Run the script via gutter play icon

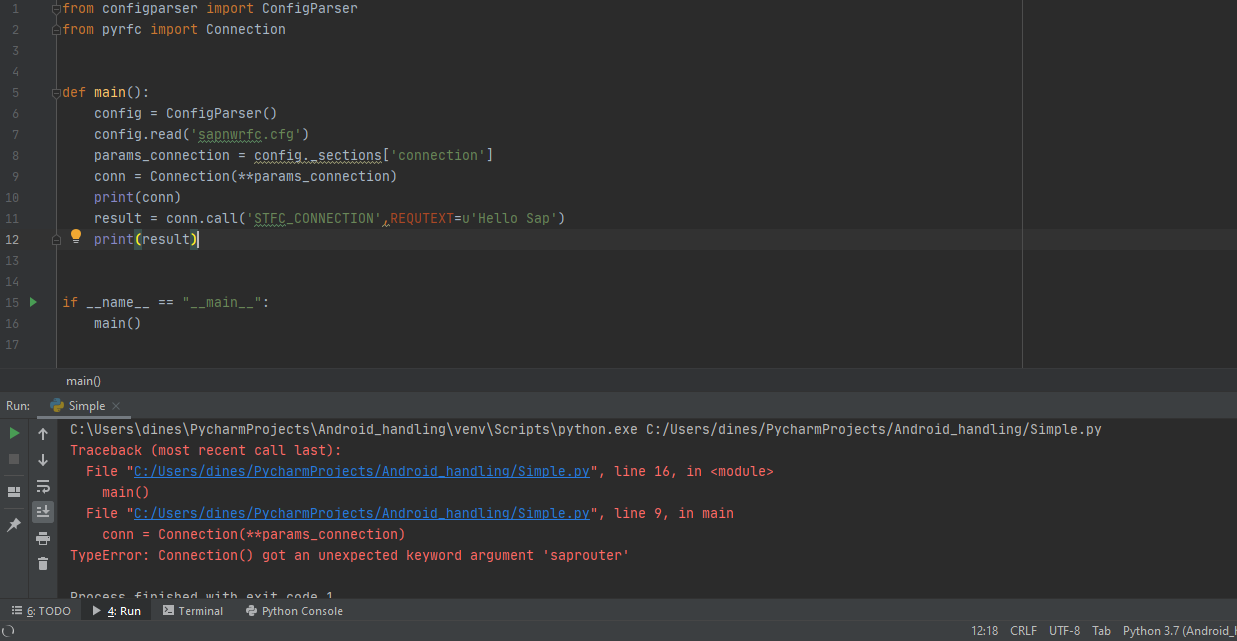[33, 301]
